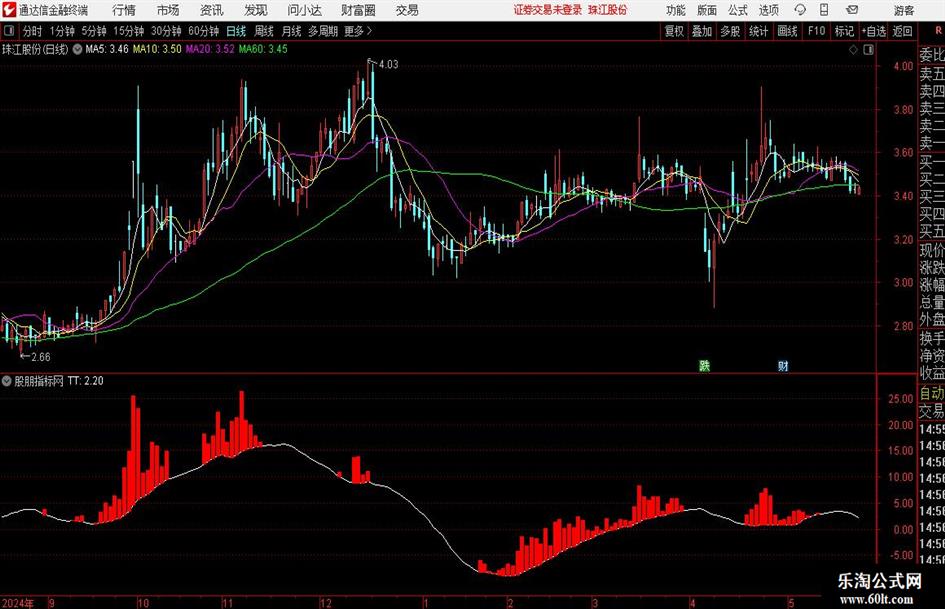Click the 总量 row in side panel
The width and height of the screenshot is (945, 609).
[932, 303]
